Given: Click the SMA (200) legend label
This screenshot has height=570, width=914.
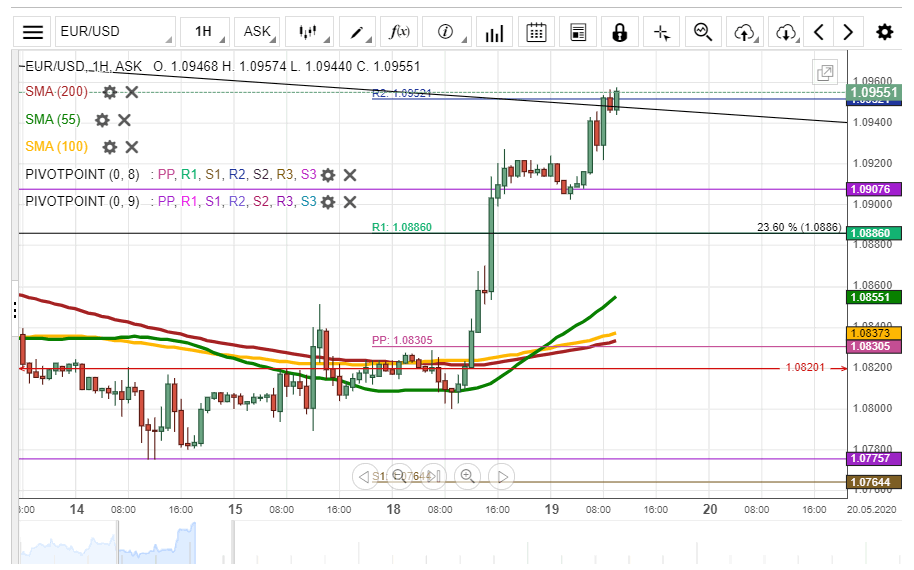Looking at the screenshot, I should (x=57, y=92).
